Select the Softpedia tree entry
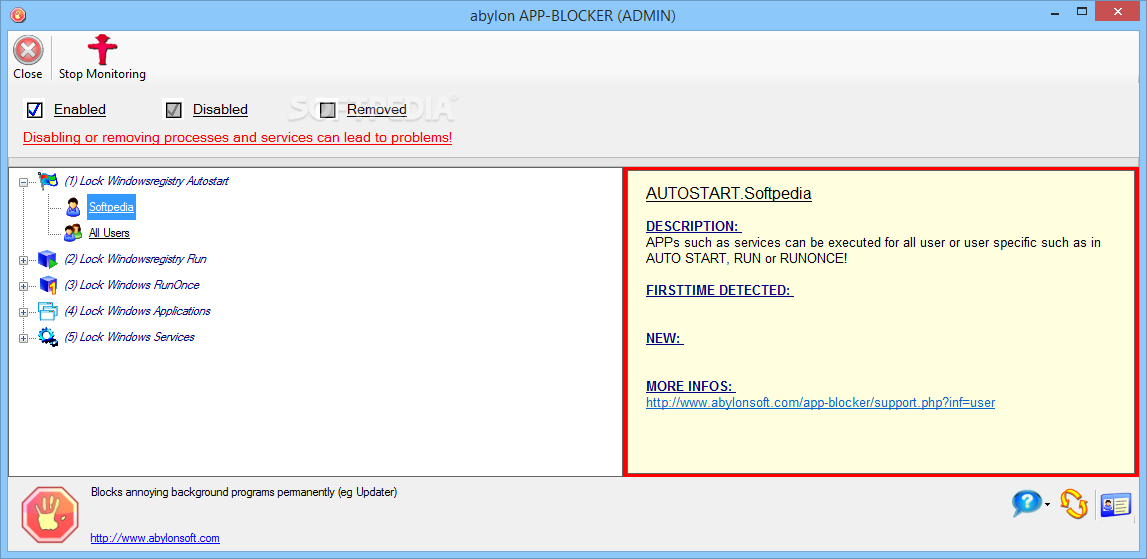The width and height of the screenshot is (1147, 559). [x=111, y=207]
